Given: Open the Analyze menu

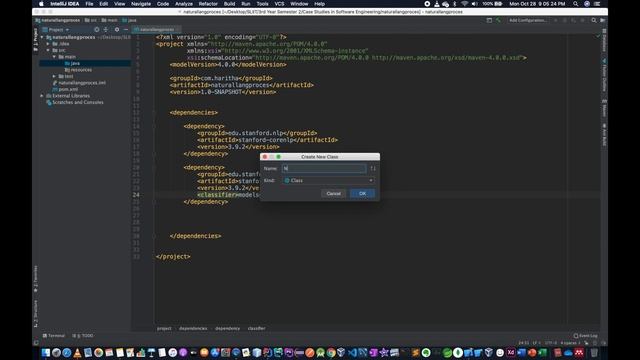Looking at the screenshot, I should point(184,4).
